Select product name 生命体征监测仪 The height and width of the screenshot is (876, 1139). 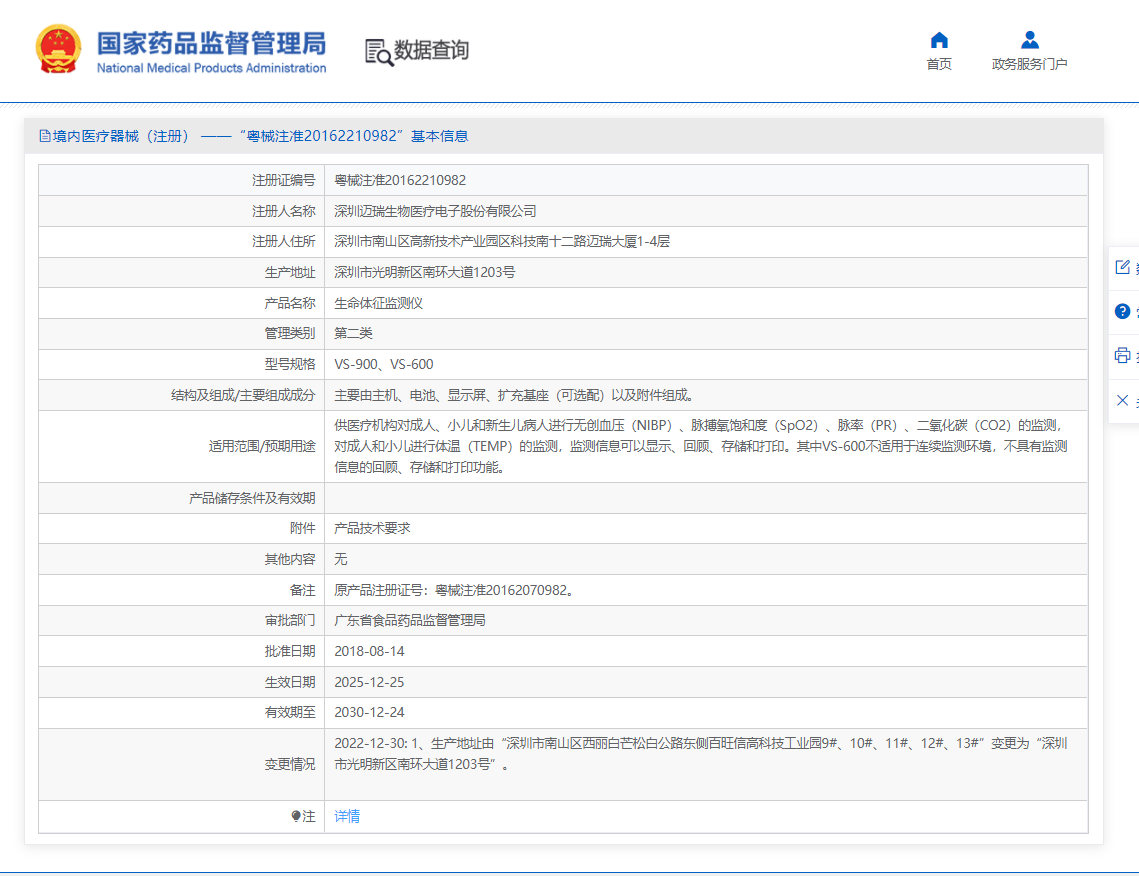(x=378, y=303)
